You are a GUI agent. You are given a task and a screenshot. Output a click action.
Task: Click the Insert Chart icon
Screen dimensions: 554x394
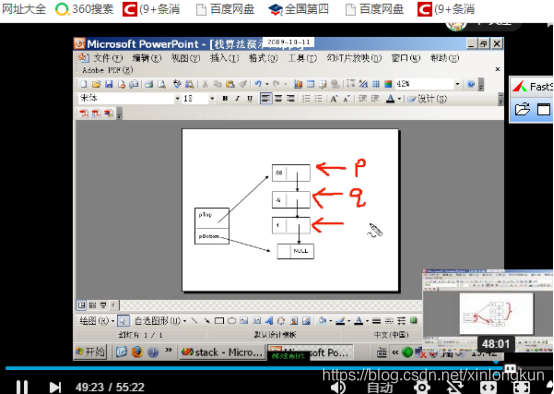coord(298,84)
